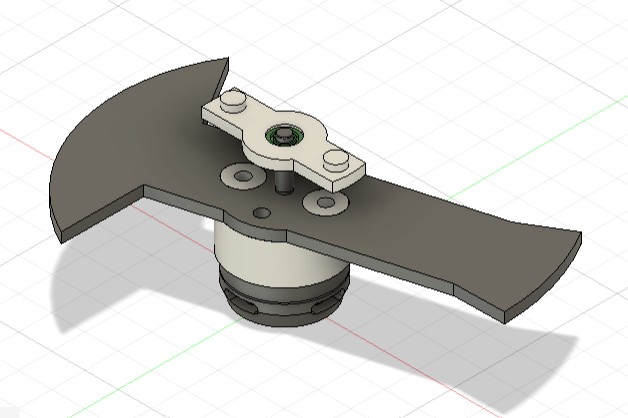Select the green bearing in the white bracket
This screenshot has height=418, width=628.
pos(284,135)
